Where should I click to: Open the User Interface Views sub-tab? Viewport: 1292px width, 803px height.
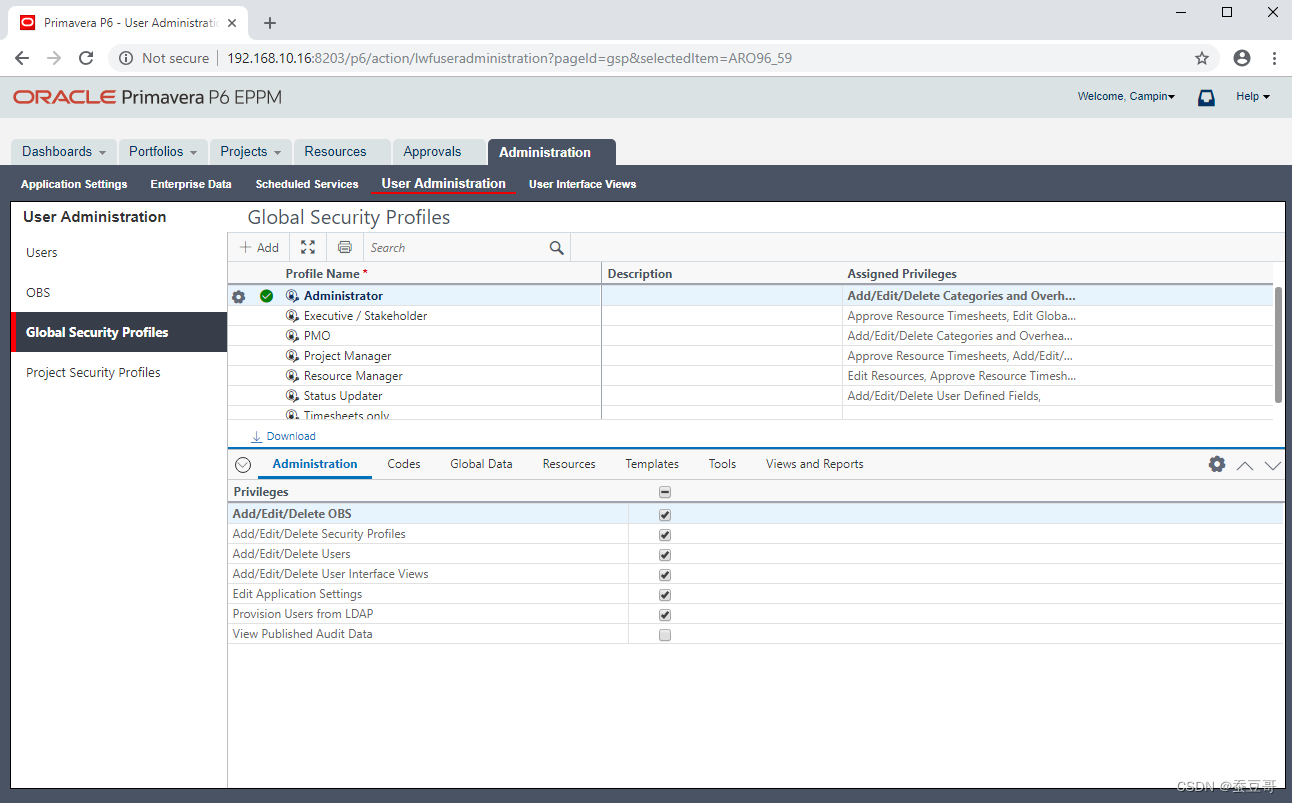(582, 184)
